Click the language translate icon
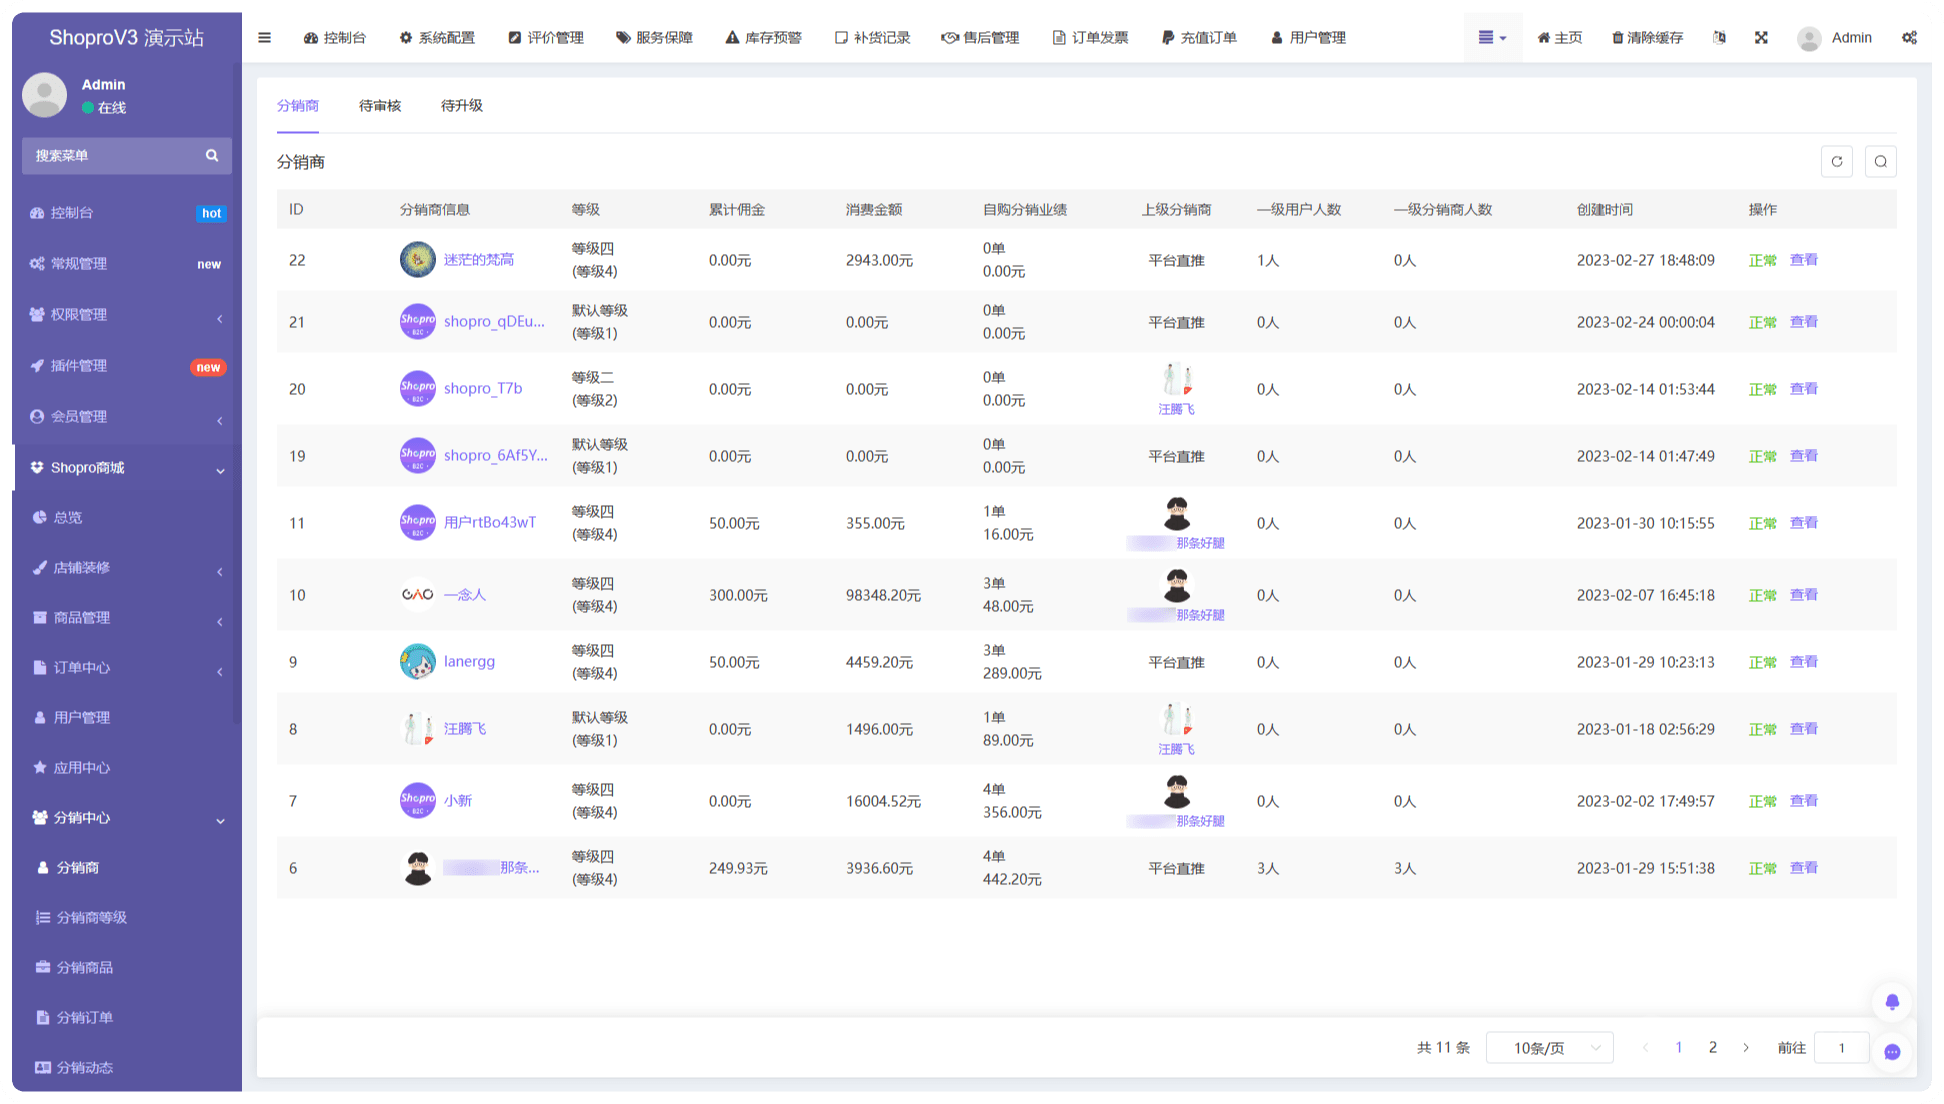The width and height of the screenshot is (1944, 1104). click(1719, 38)
